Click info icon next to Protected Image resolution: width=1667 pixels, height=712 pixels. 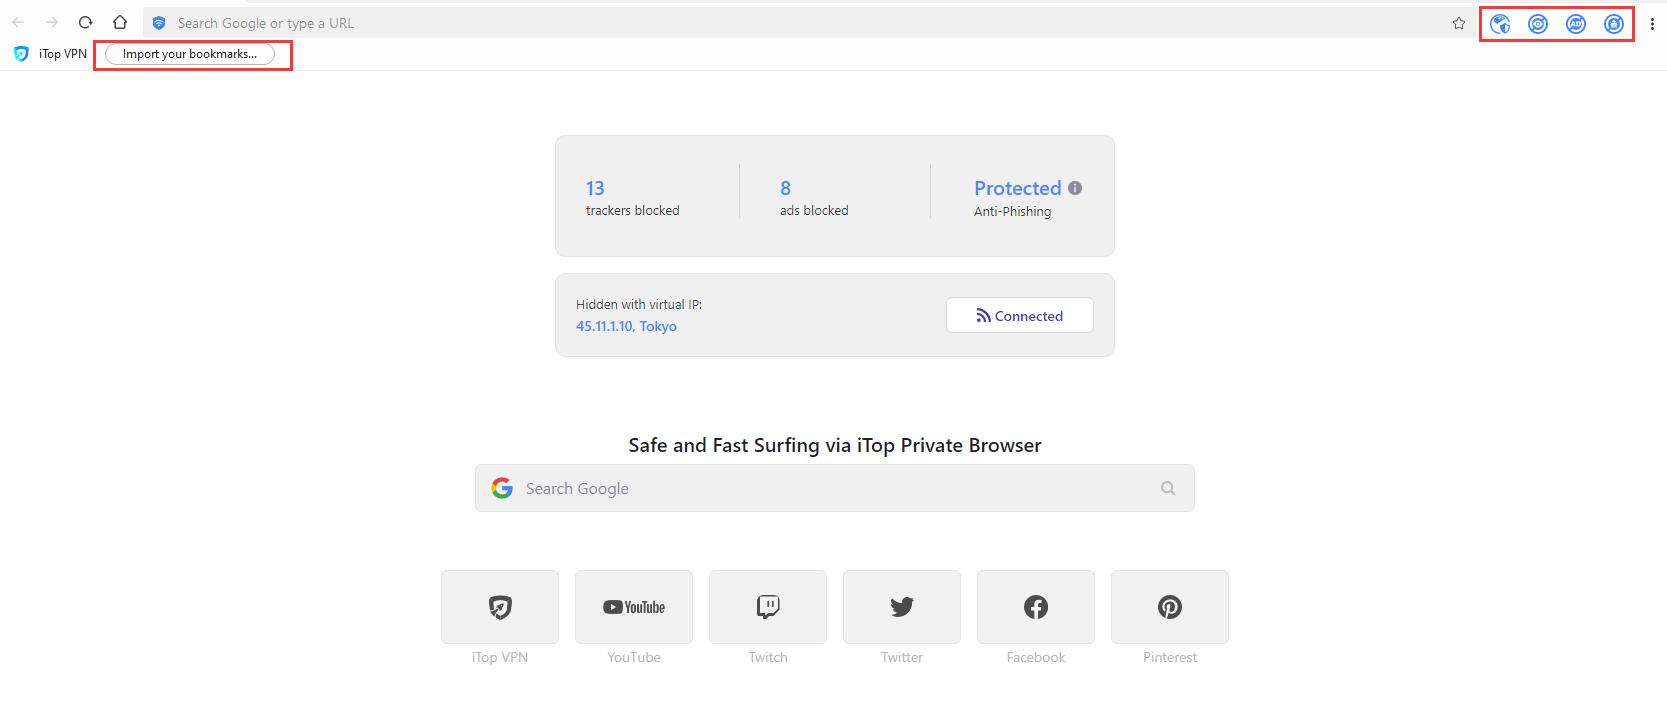[x=1075, y=188]
